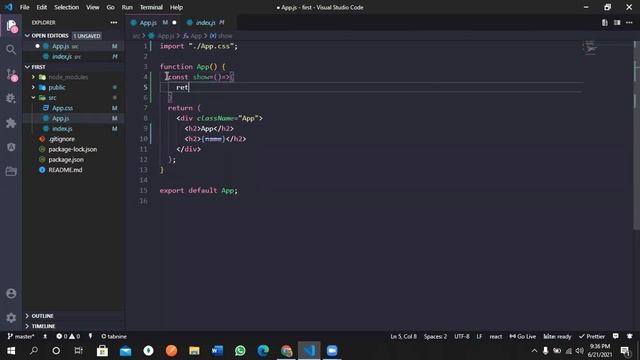Open the Explorer view in activity bar
This screenshot has width=640, height=360.
[11, 25]
